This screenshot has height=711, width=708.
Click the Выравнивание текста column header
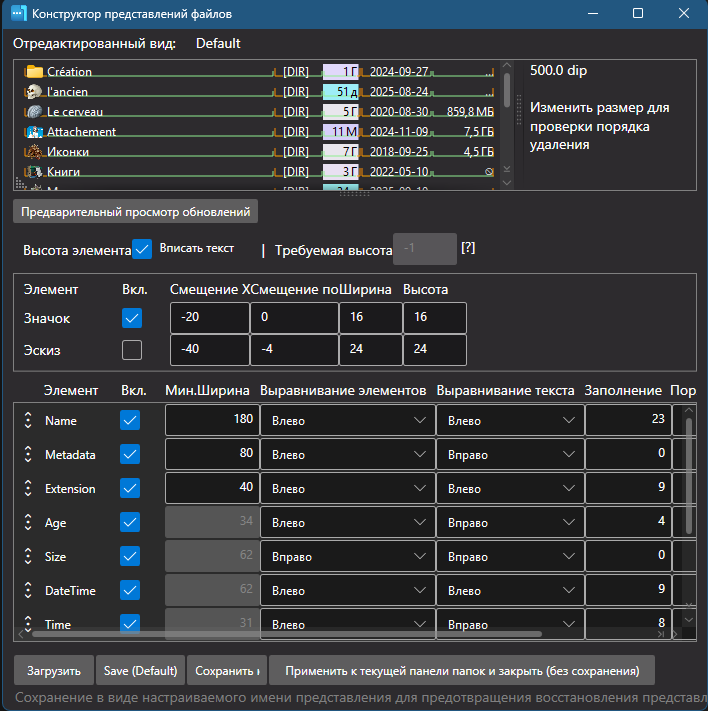505,390
